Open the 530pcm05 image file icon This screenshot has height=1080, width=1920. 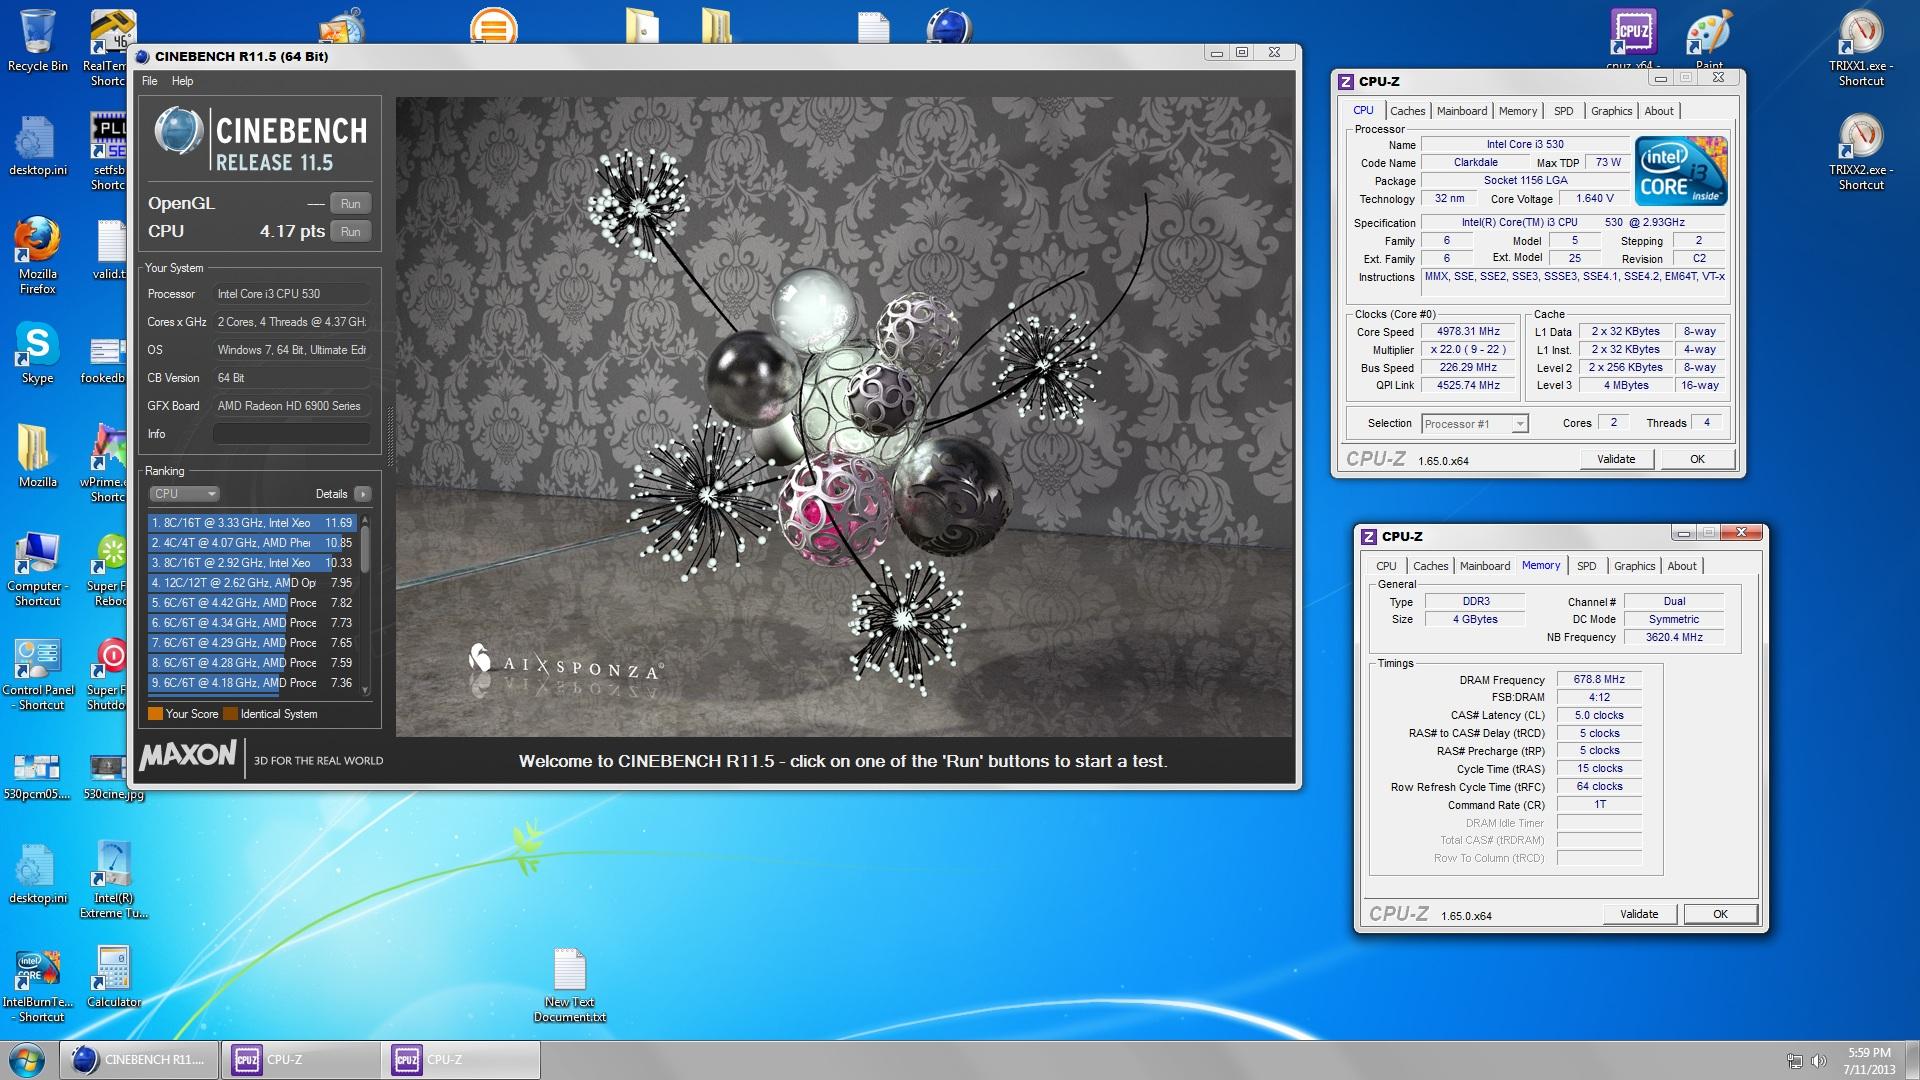coord(38,777)
